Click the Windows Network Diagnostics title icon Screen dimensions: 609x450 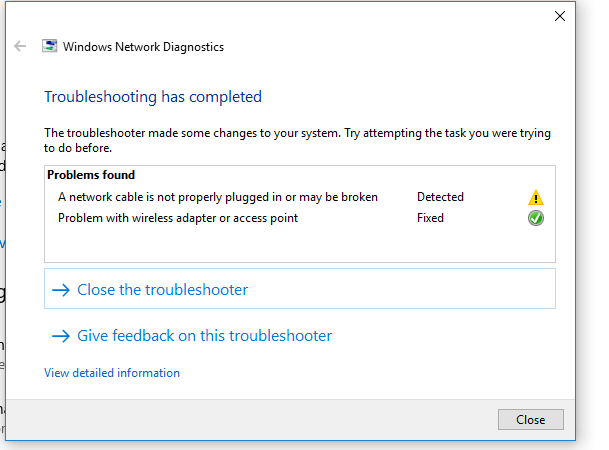tap(49, 46)
